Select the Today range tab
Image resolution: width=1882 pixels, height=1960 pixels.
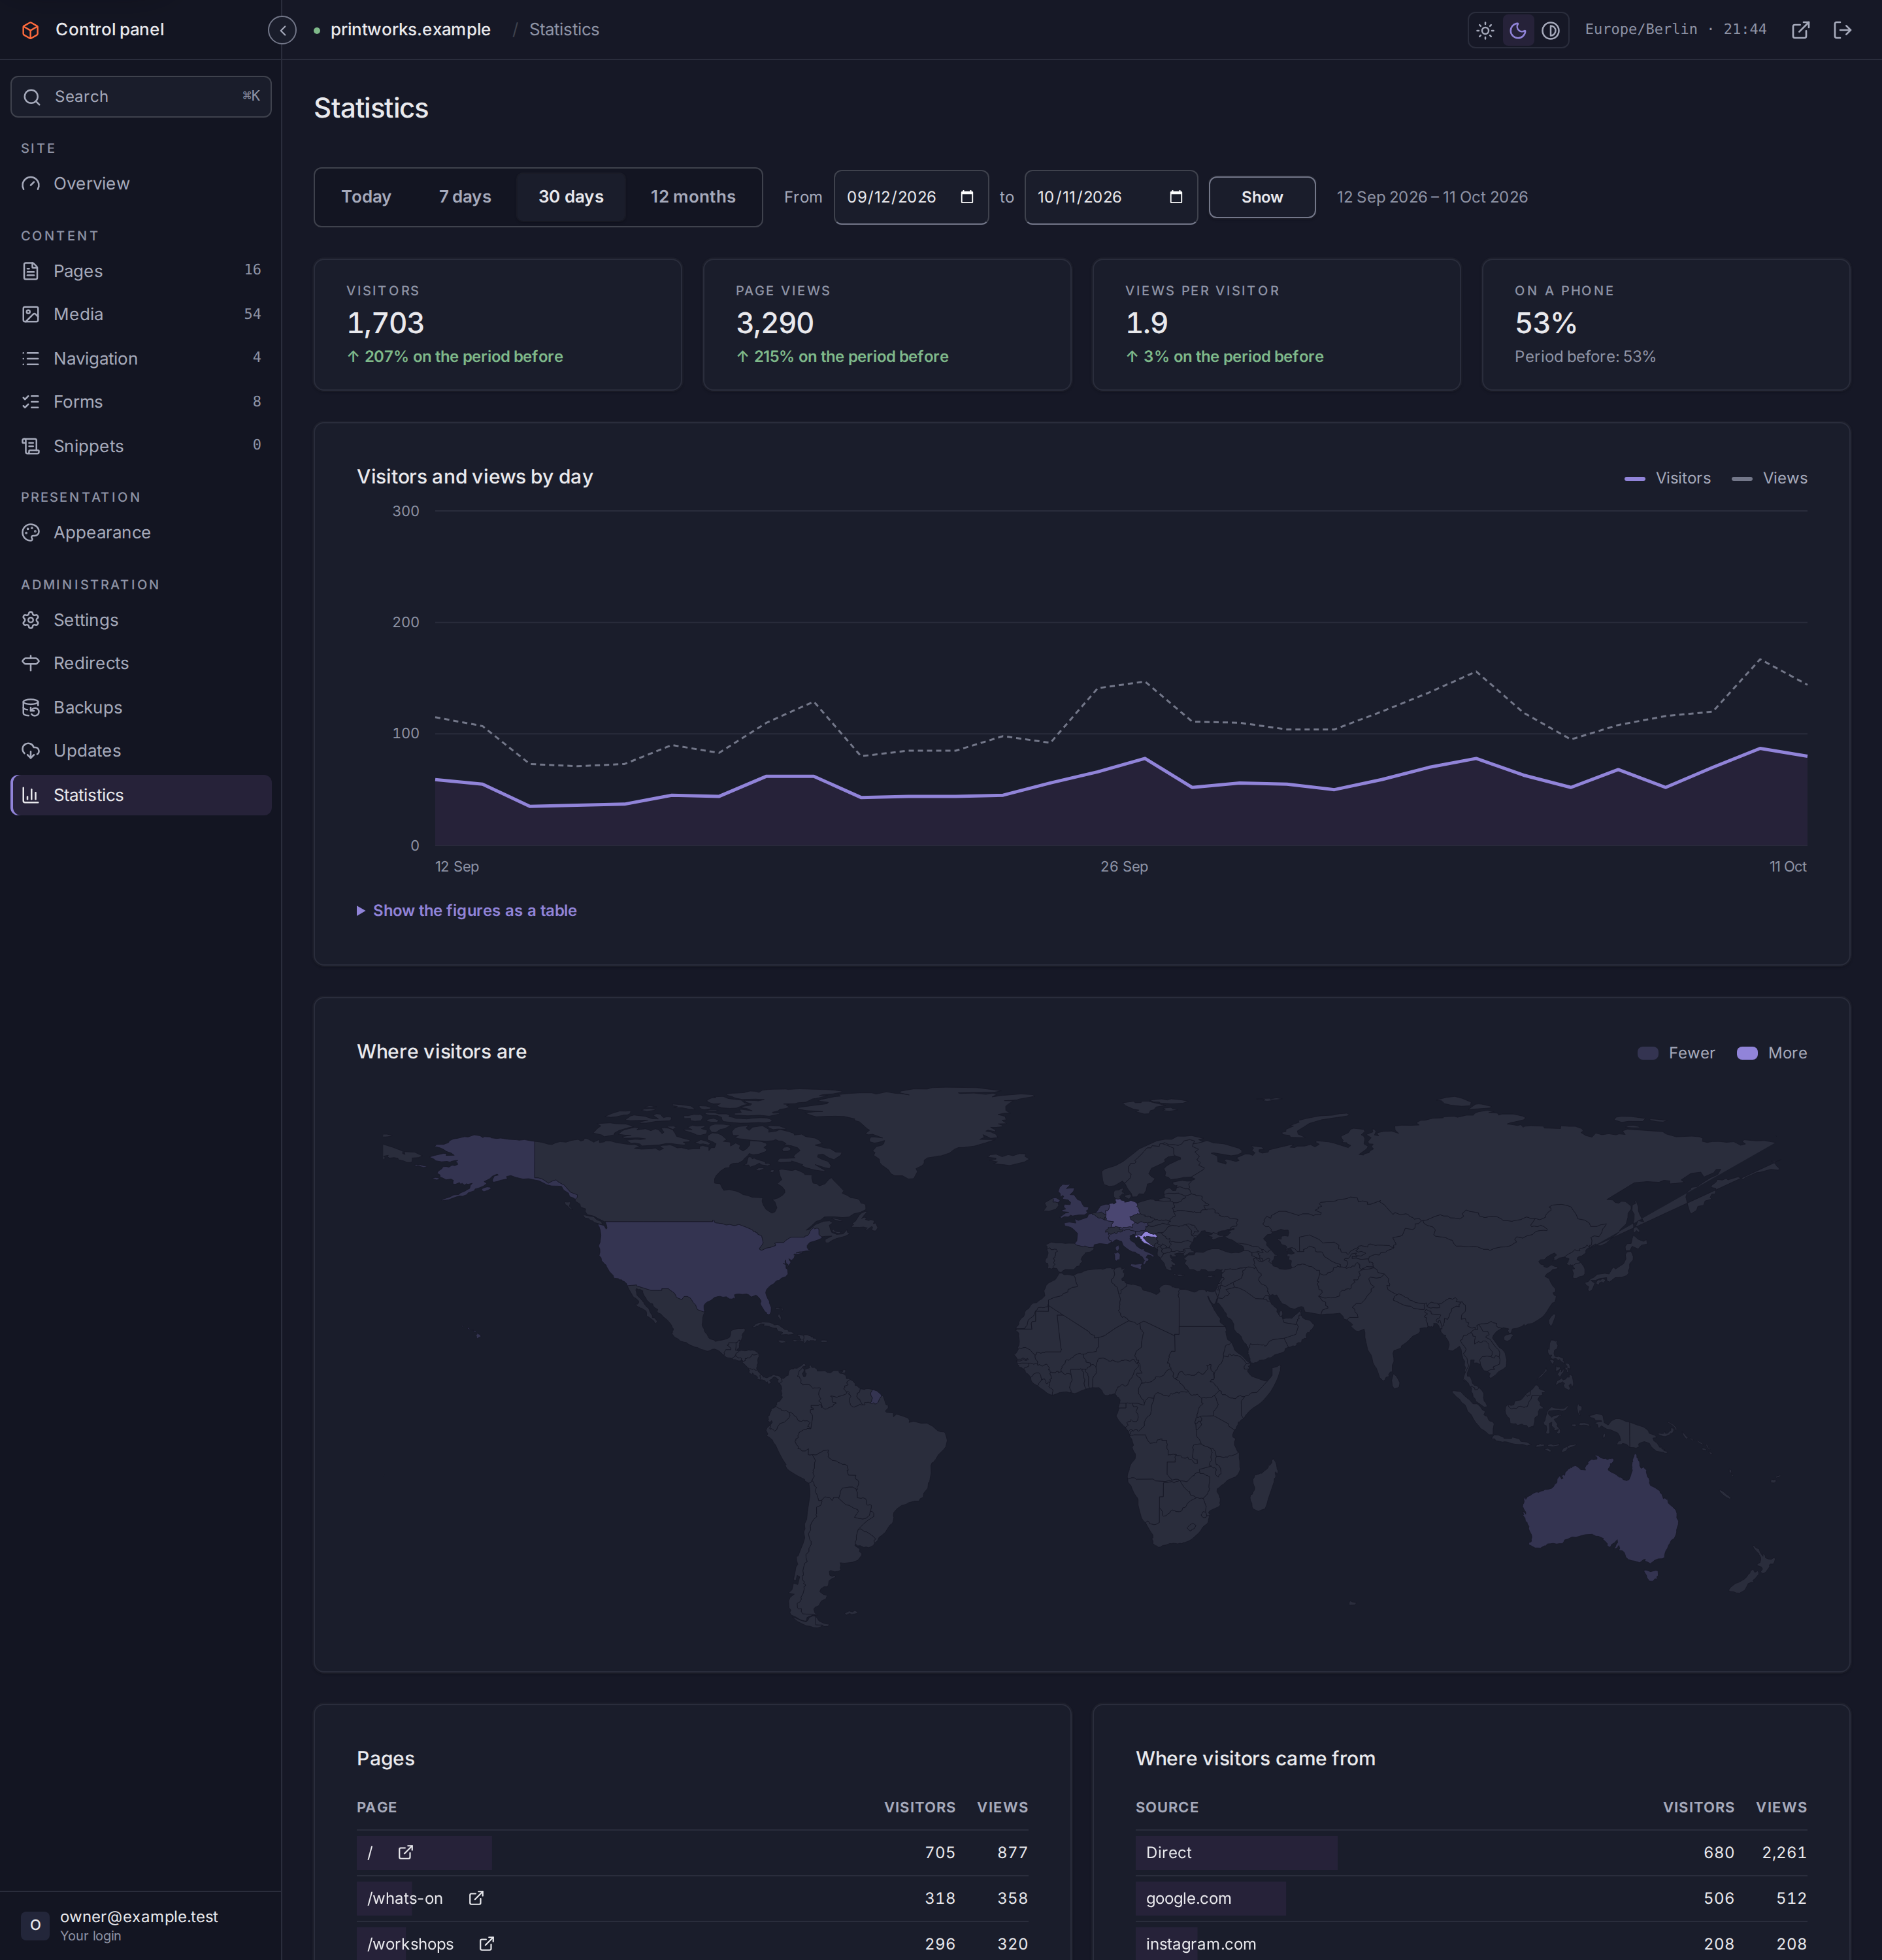(x=366, y=197)
